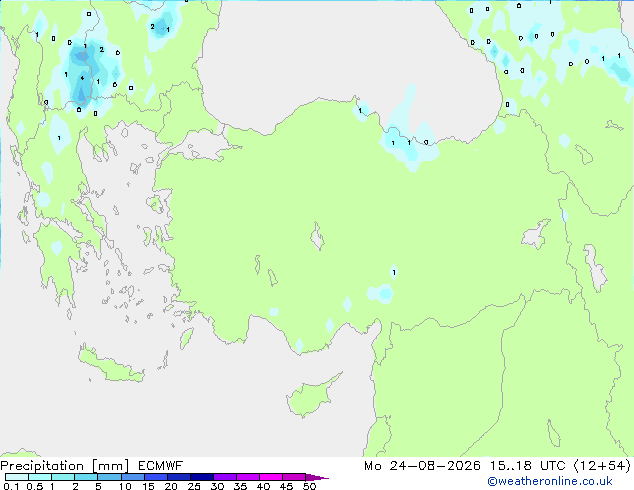Screen dimensions: 634x490
Task: Click the (12+54) forecast offset label
Action: click(602, 466)
